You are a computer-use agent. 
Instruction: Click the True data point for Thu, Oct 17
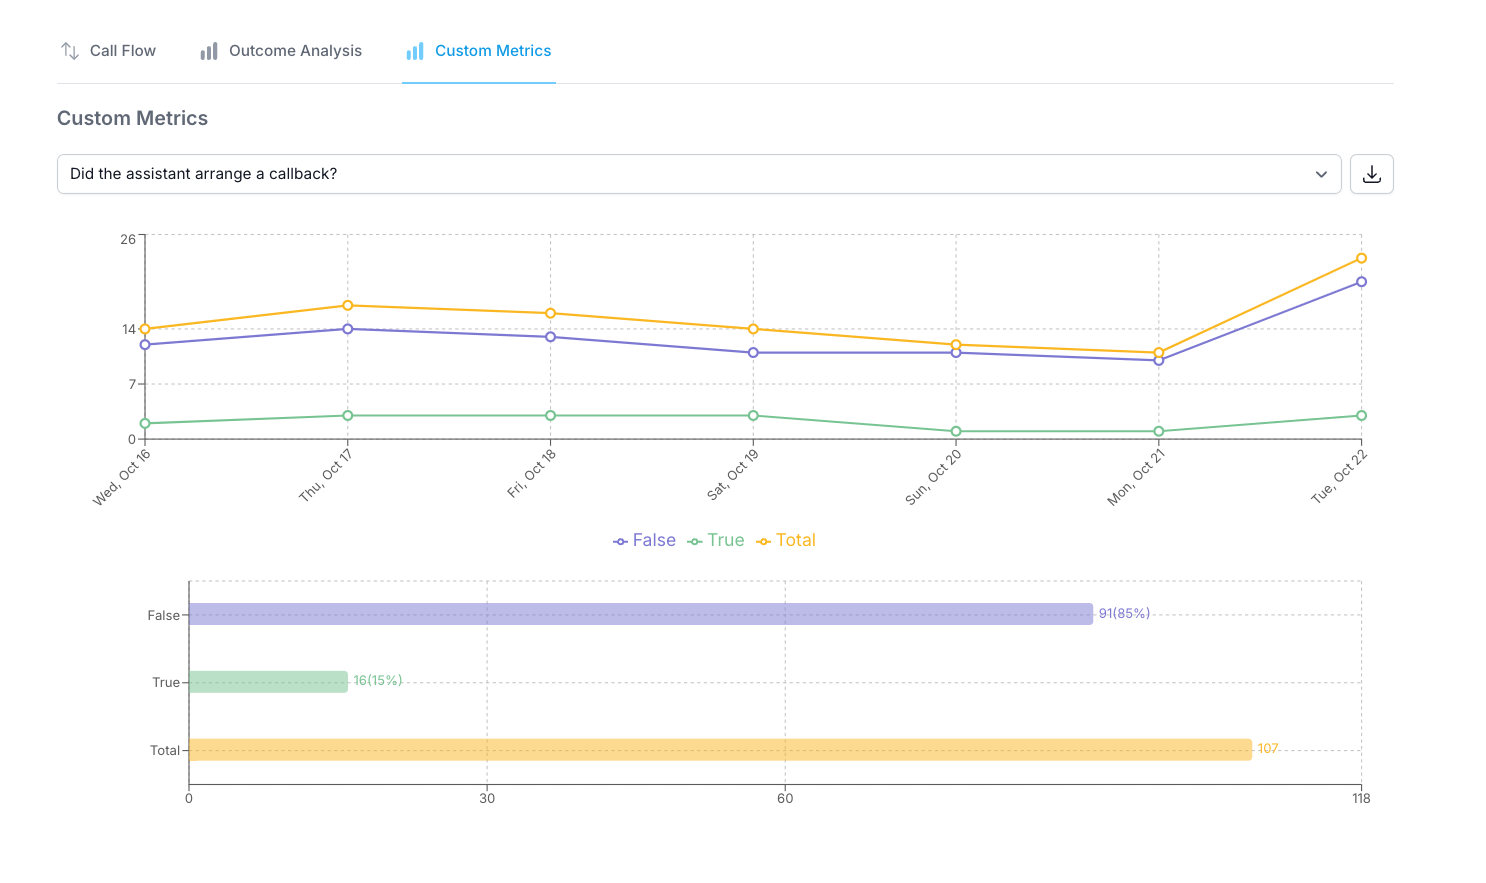coord(348,415)
